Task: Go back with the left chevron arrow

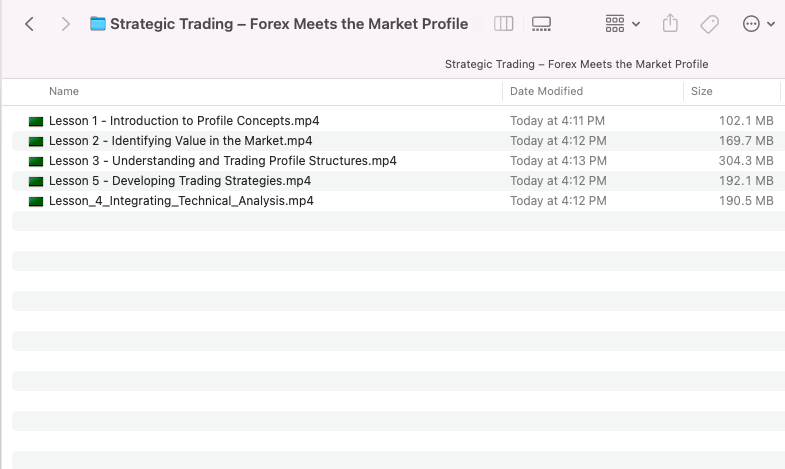Action: 30,24
